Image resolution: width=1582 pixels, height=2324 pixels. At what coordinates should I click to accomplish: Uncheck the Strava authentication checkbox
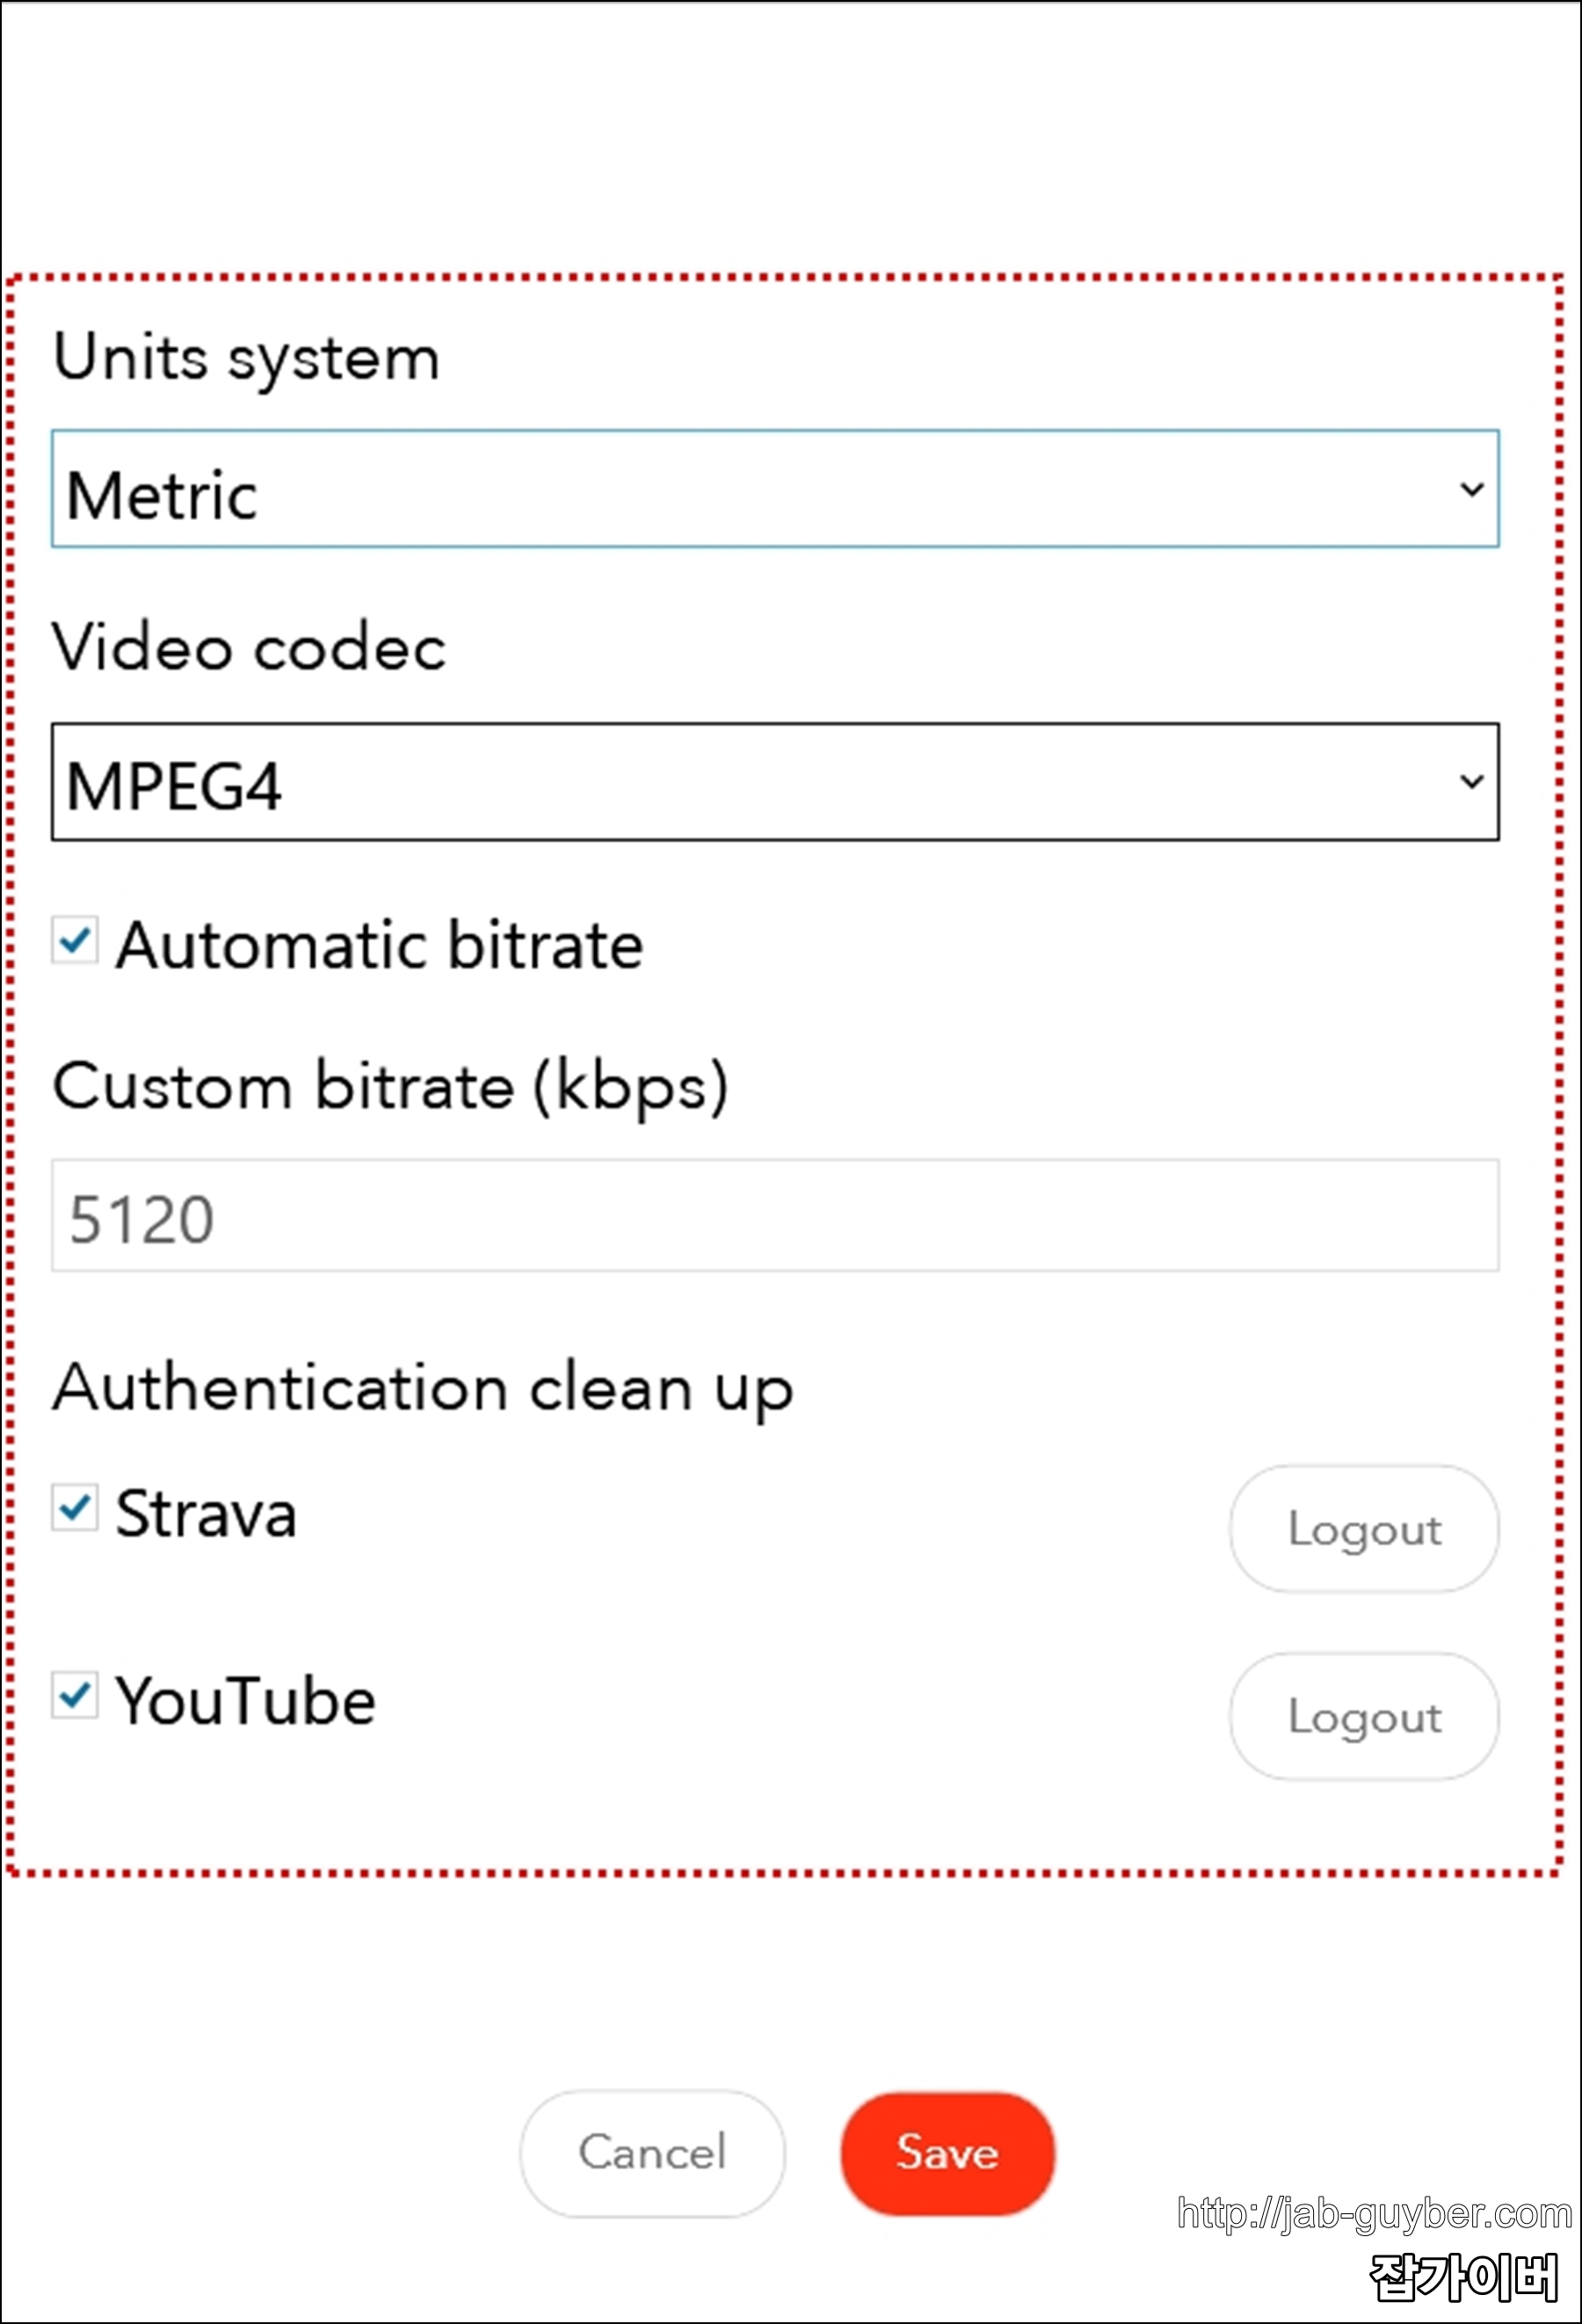(x=75, y=1507)
